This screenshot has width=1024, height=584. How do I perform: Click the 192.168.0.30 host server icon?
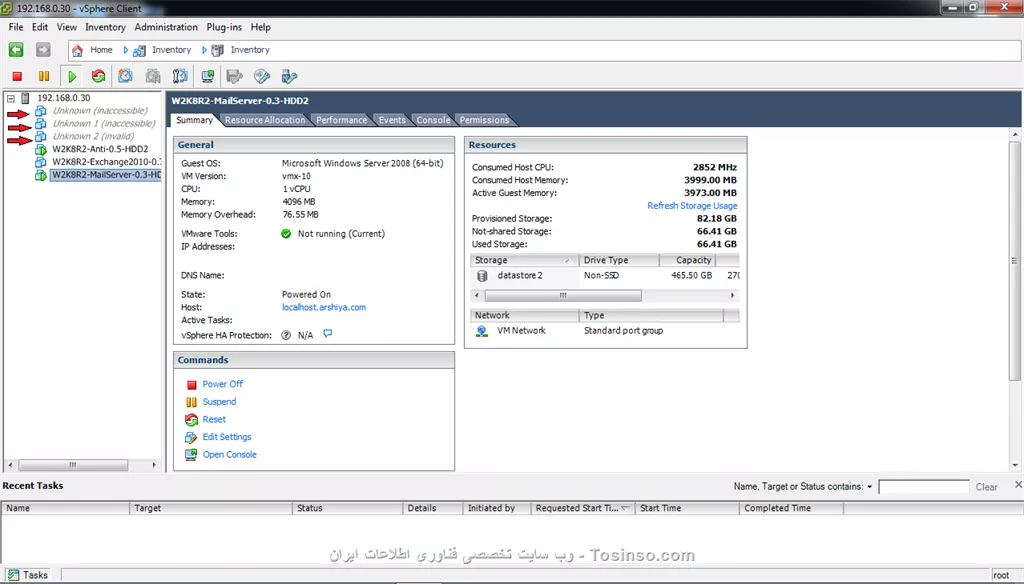(x=25, y=98)
